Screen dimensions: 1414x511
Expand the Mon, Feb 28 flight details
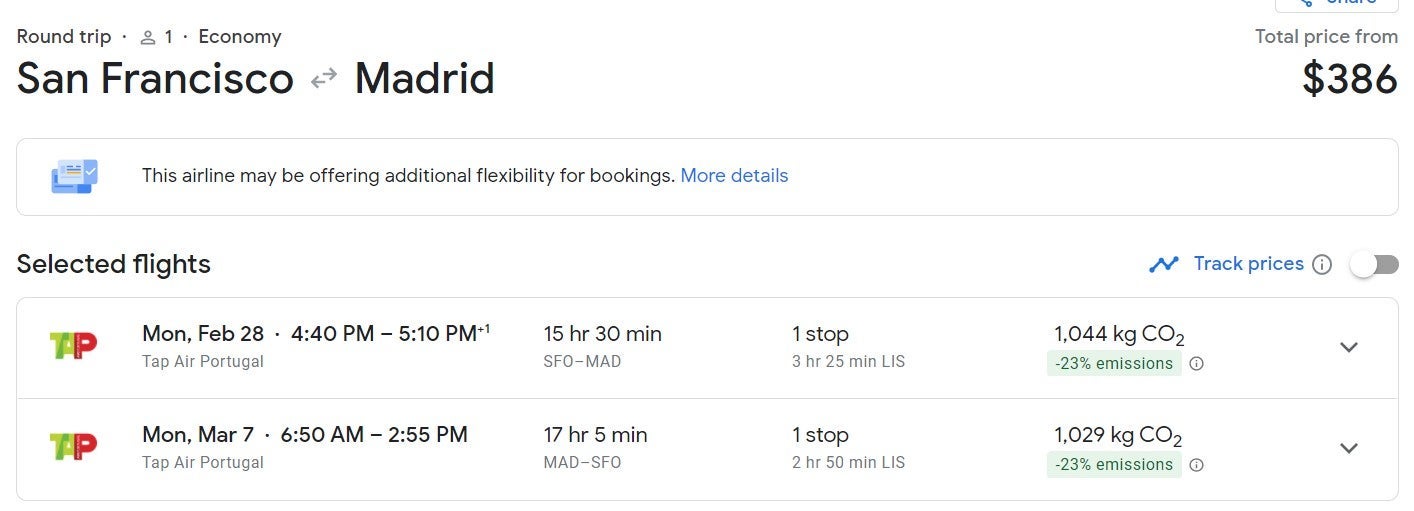[1349, 347]
